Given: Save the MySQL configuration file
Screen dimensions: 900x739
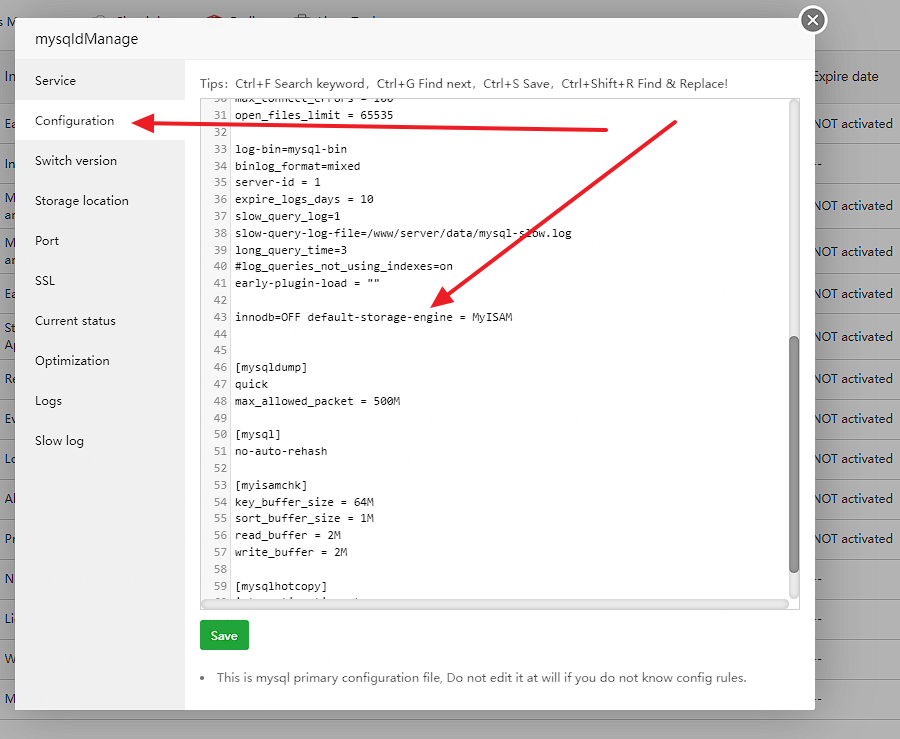Looking at the screenshot, I should [224, 635].
